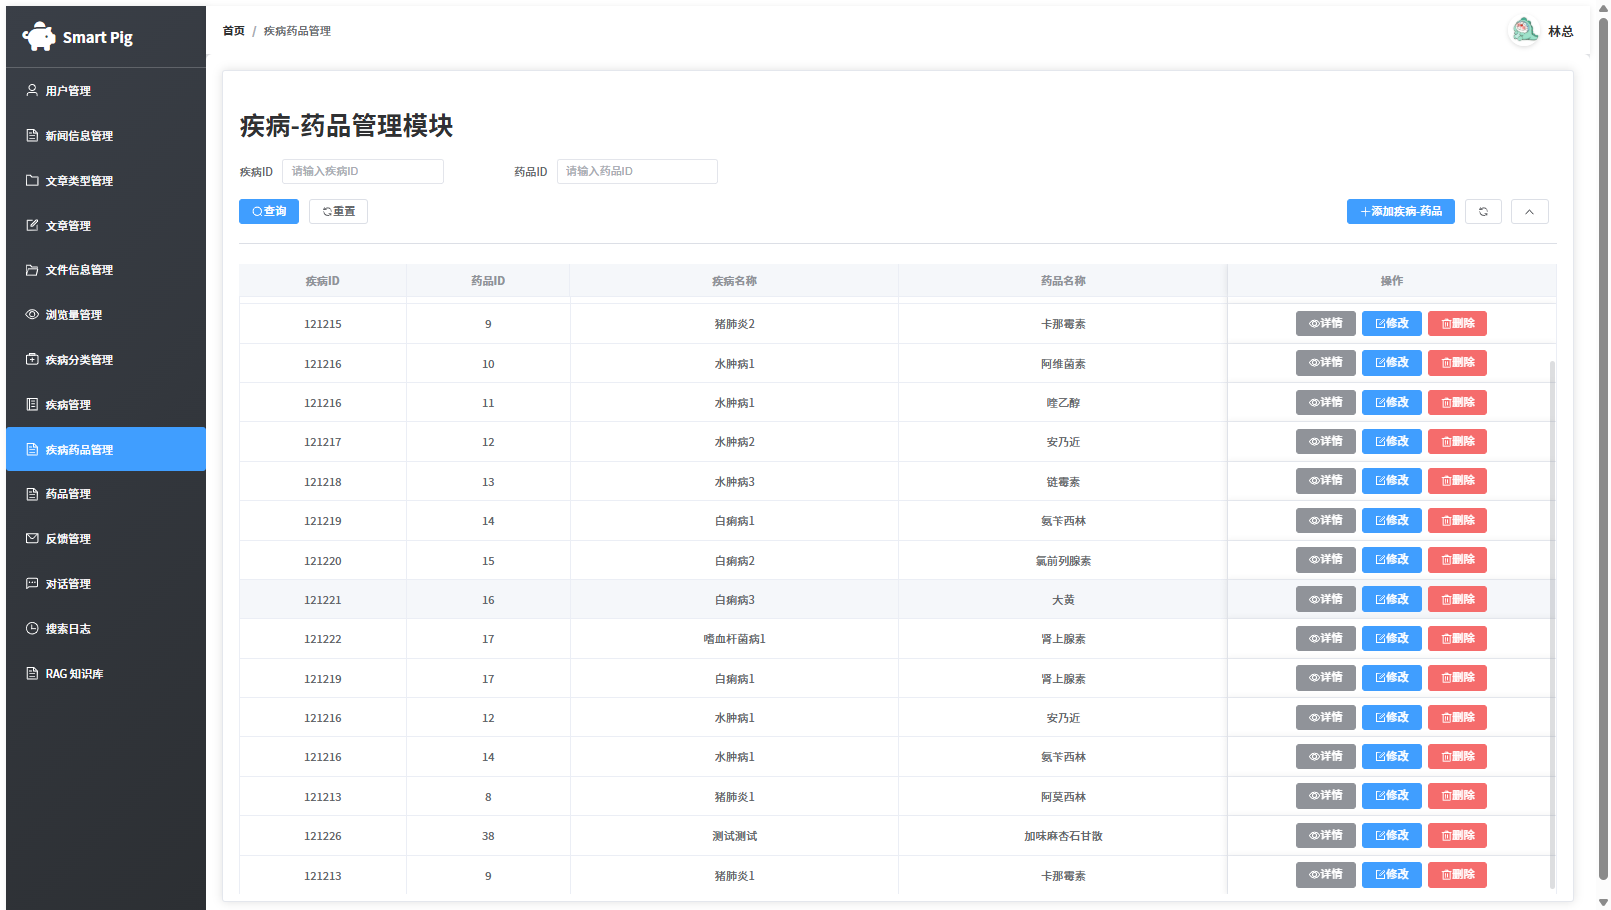Go to 药品管理 page
The height and width of the screenshot is (910, 1611).
pyautogui.click(x=106, y=494)
